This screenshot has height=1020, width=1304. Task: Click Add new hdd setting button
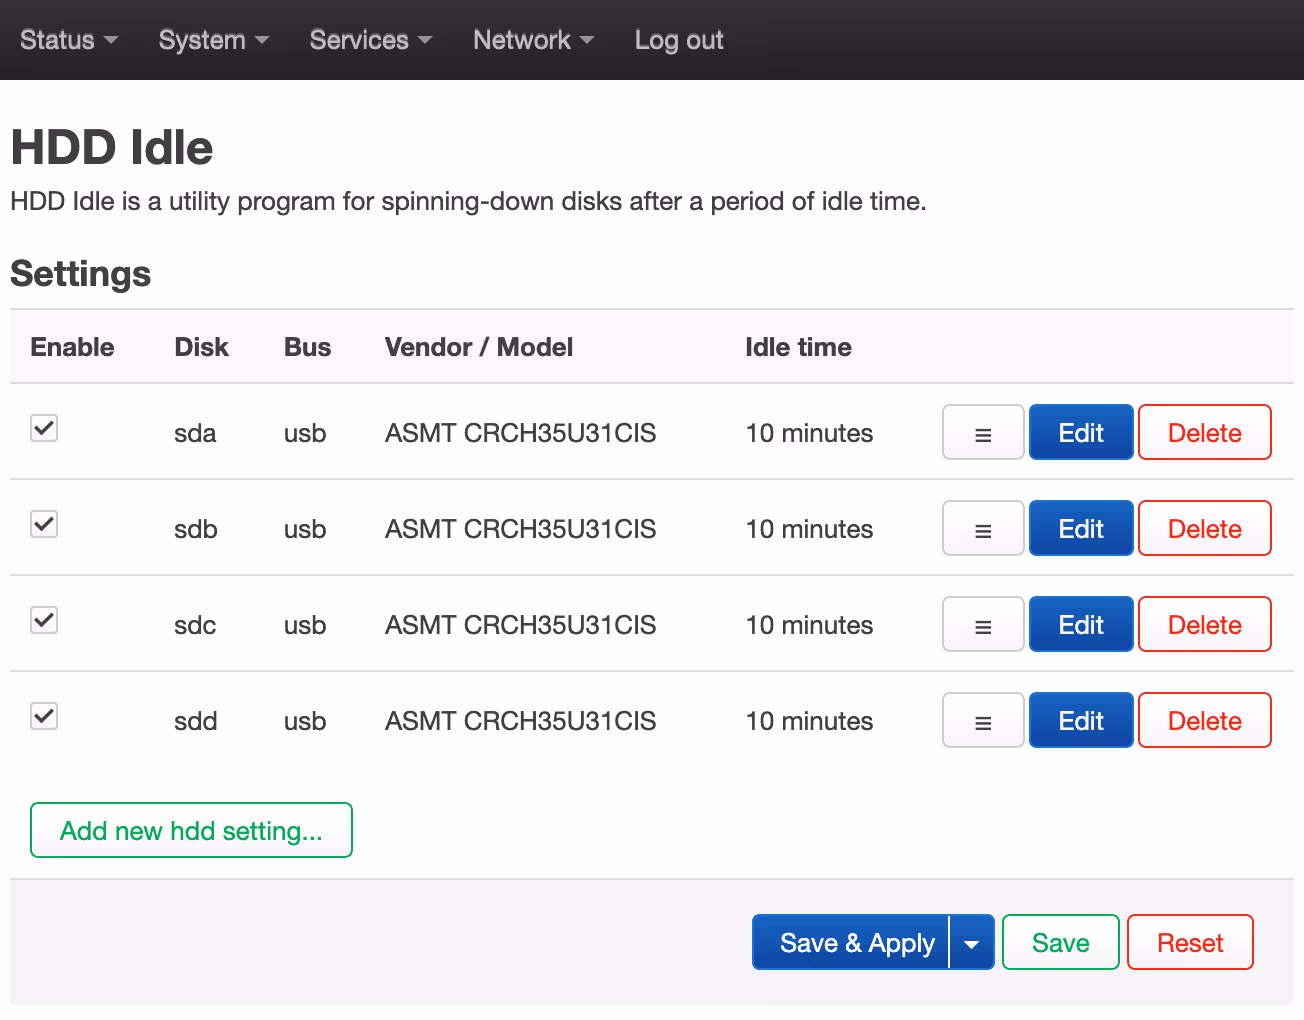pyautogui.click(x=191, y=831)
